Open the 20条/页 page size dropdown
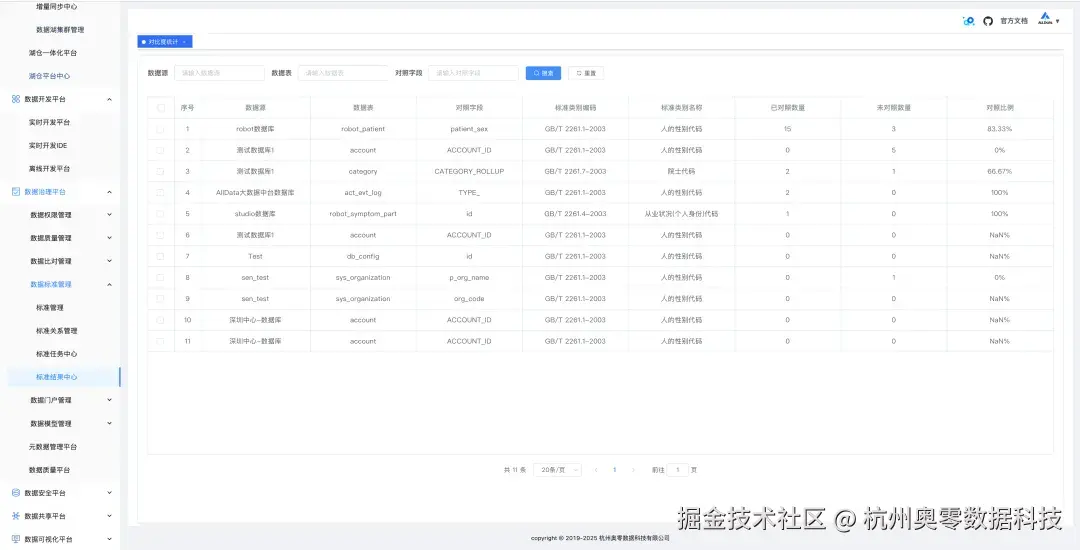Viewport: 1080px width, 550px height. tap(557, 470)
